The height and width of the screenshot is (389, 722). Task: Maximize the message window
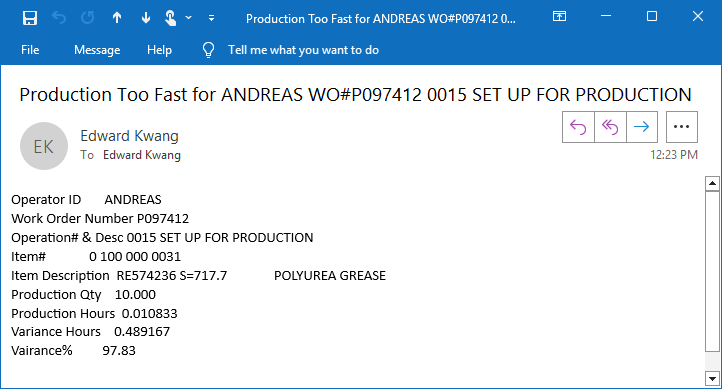[x=652, y=17]
